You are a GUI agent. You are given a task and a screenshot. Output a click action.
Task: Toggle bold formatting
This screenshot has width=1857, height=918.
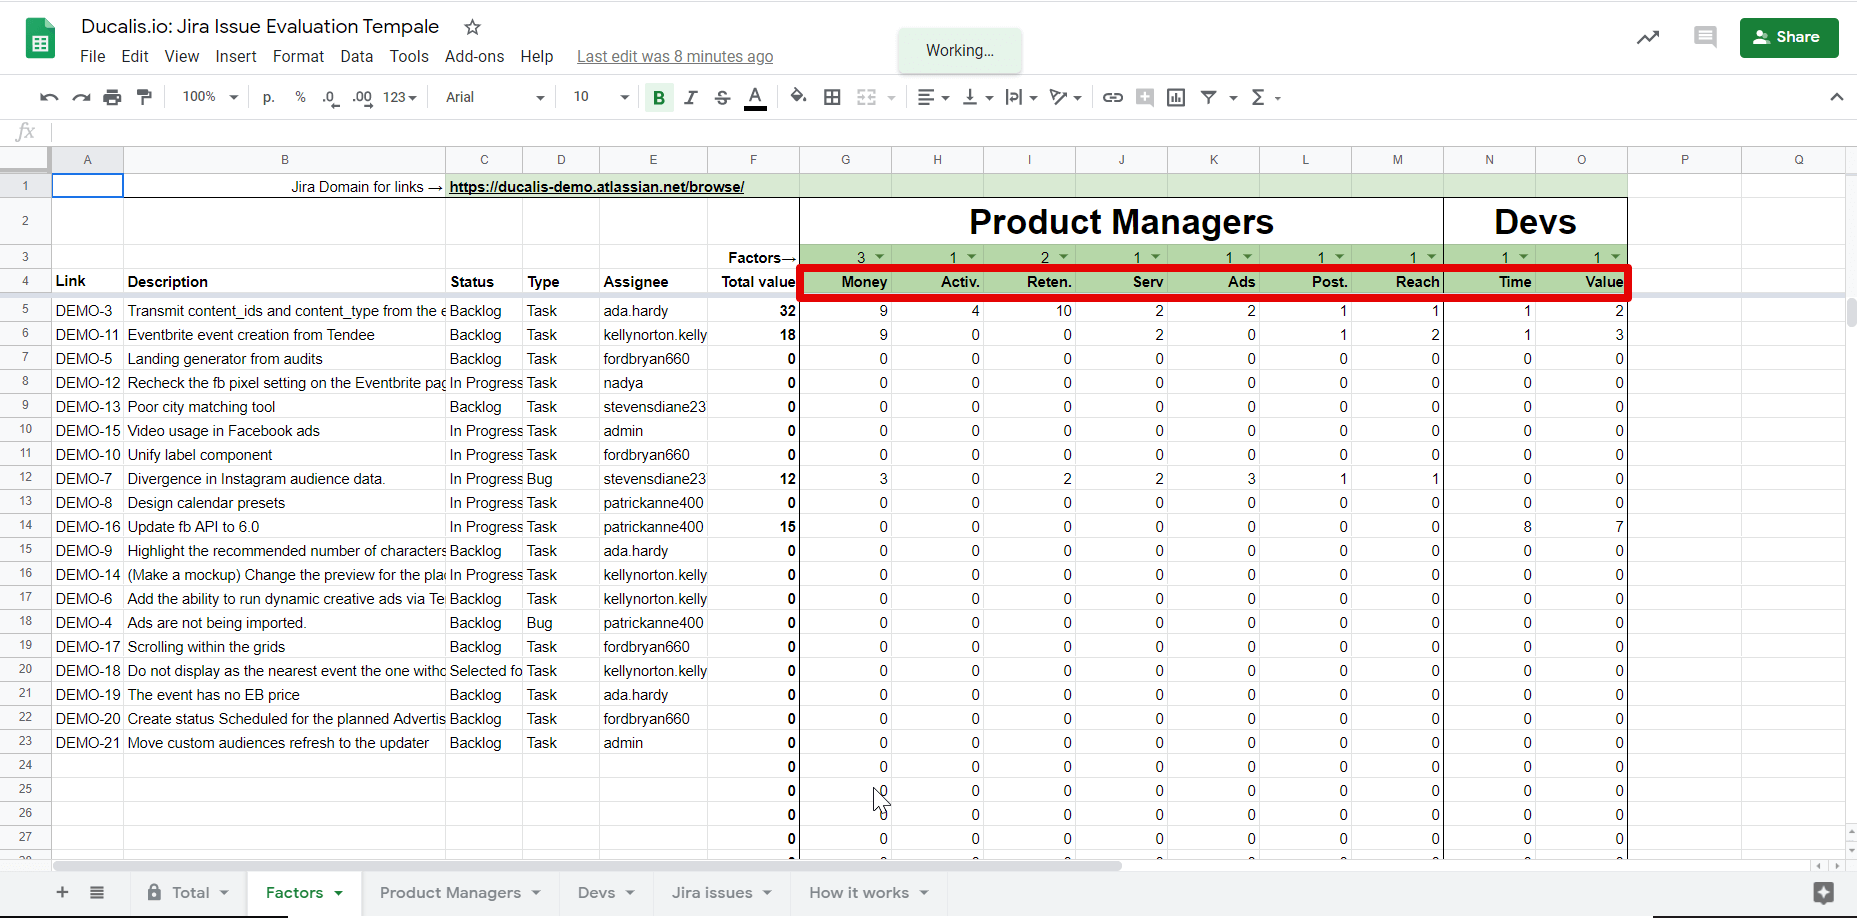pos(658,97)
